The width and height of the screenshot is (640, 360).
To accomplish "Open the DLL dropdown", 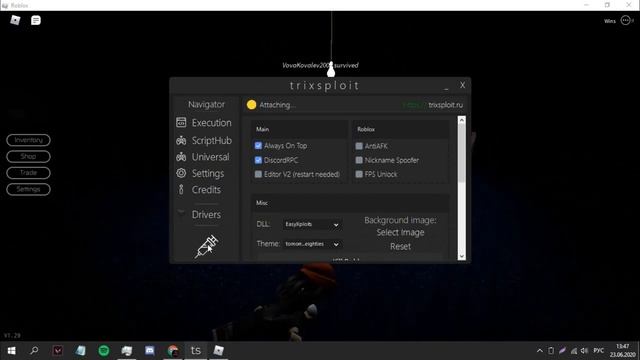I will [x=312, y=224].
